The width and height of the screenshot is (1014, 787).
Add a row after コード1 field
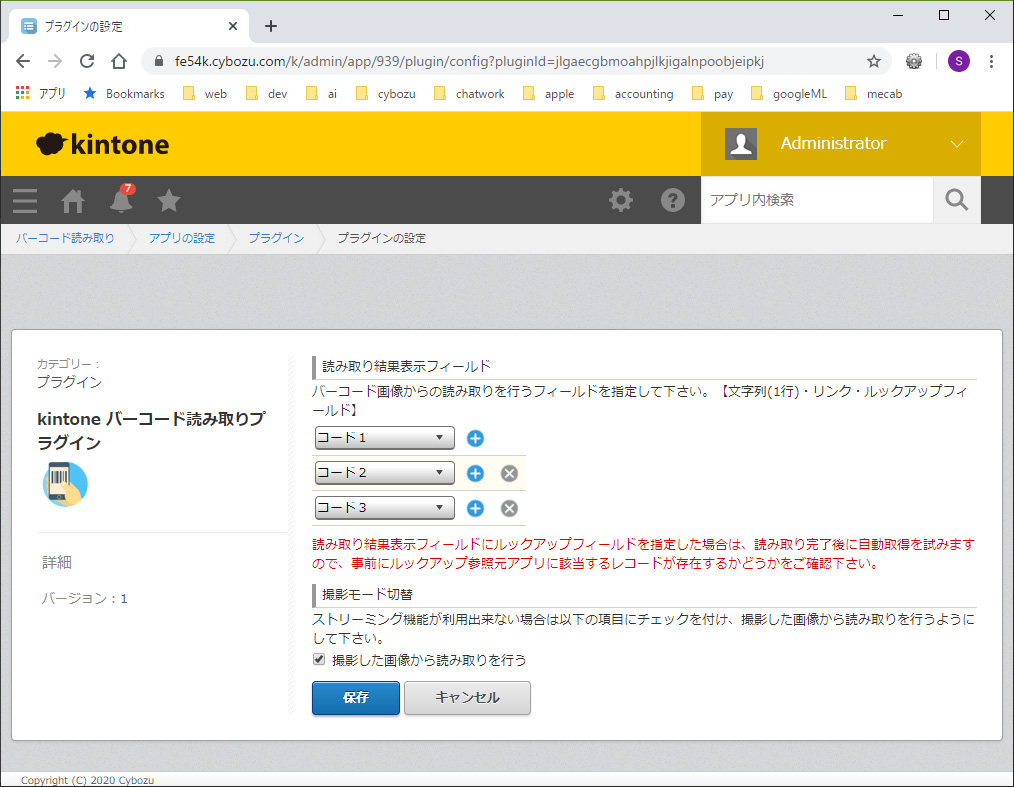tap(475, 438)
